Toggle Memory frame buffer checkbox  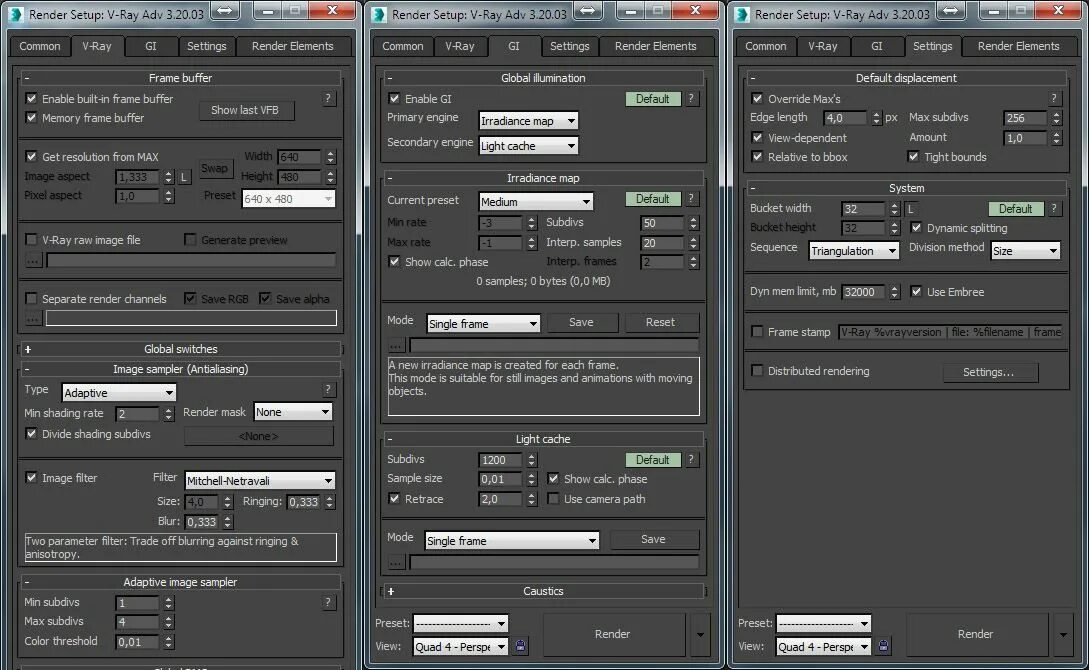[x=31, y=117]
